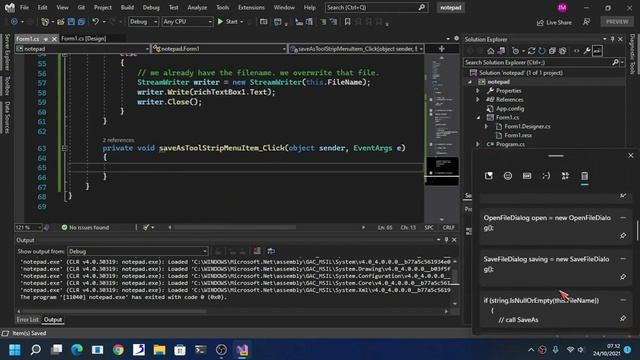Viewport: 640px width, 360px height.
Task: Click the Live Share button
Action: [554, 22]
